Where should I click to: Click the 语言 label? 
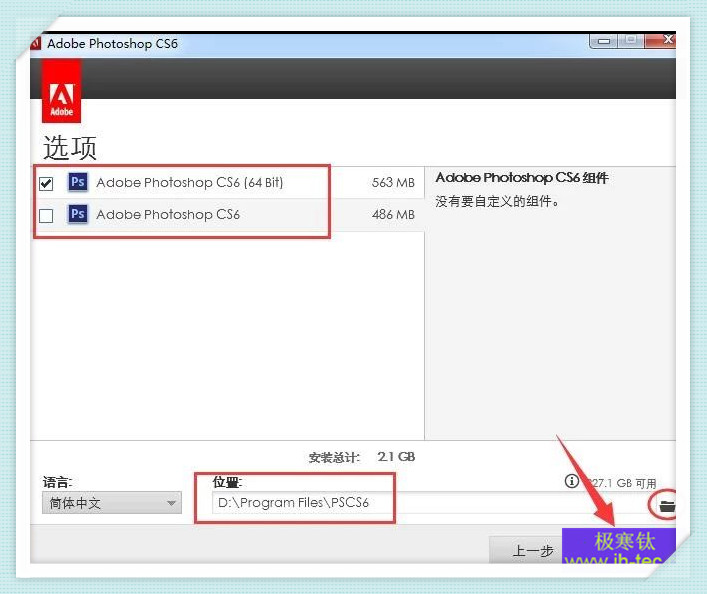click(x=57, y=482)
